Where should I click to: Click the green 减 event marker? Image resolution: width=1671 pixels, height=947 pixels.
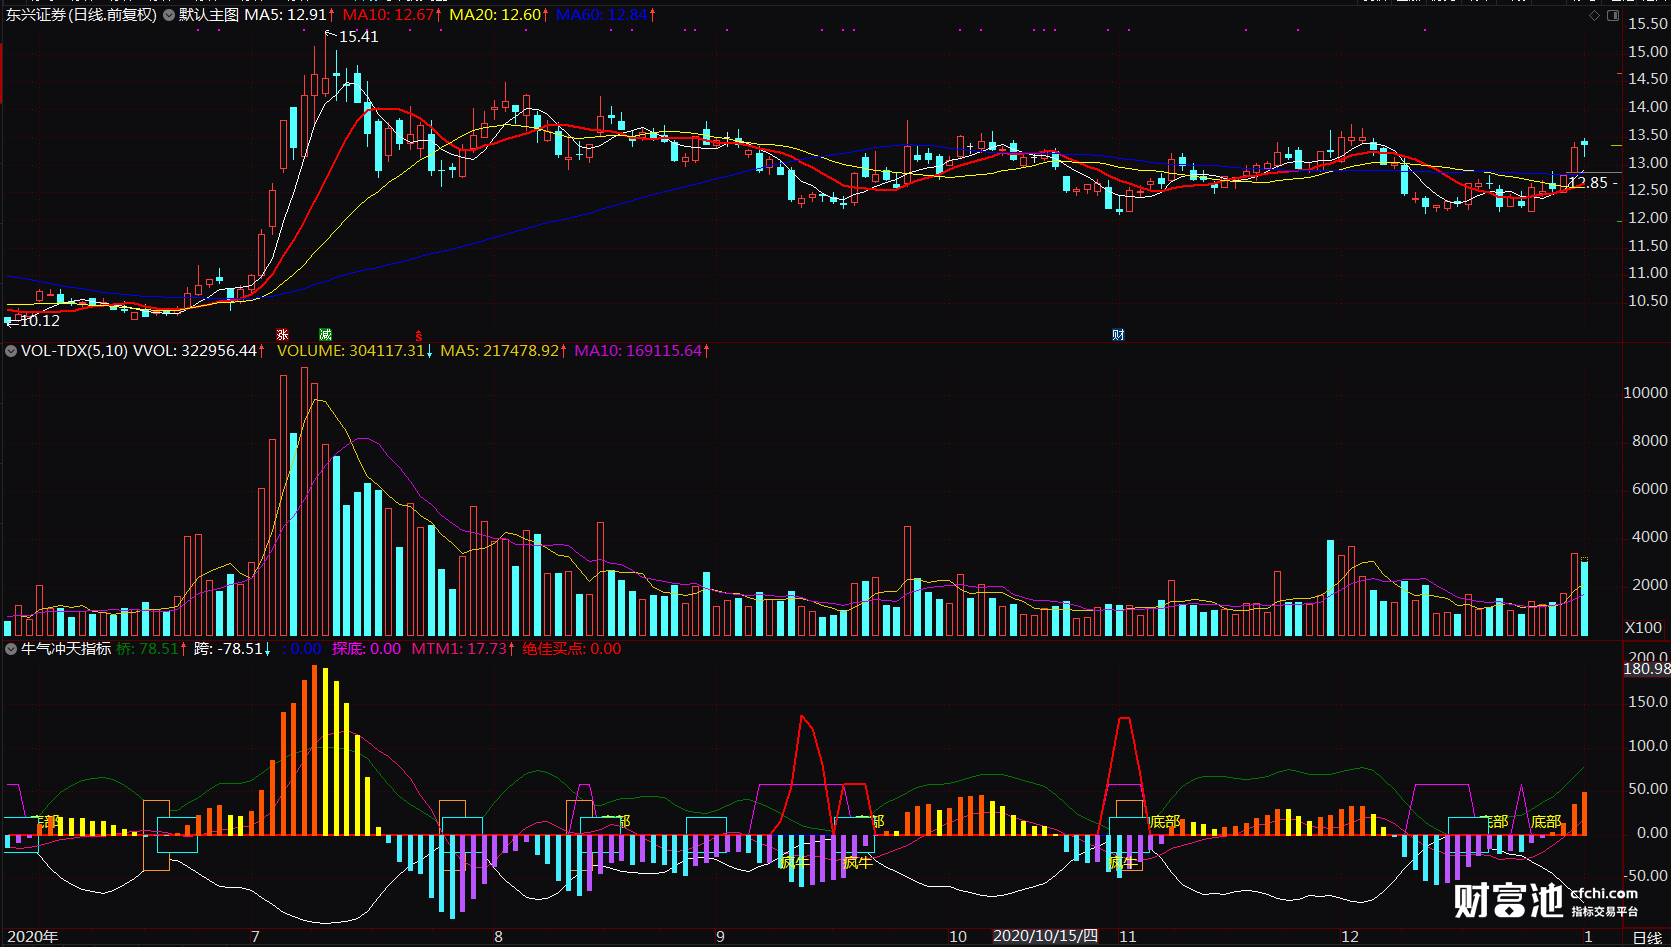325,335
